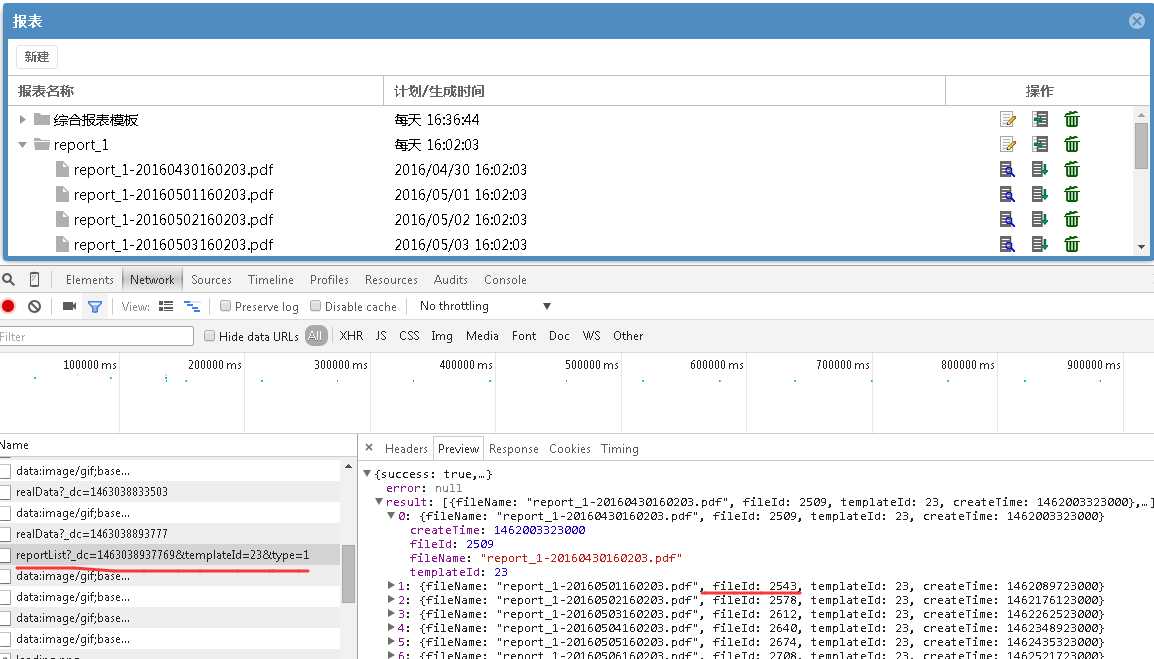Select the All filter pill

(316, 336)
